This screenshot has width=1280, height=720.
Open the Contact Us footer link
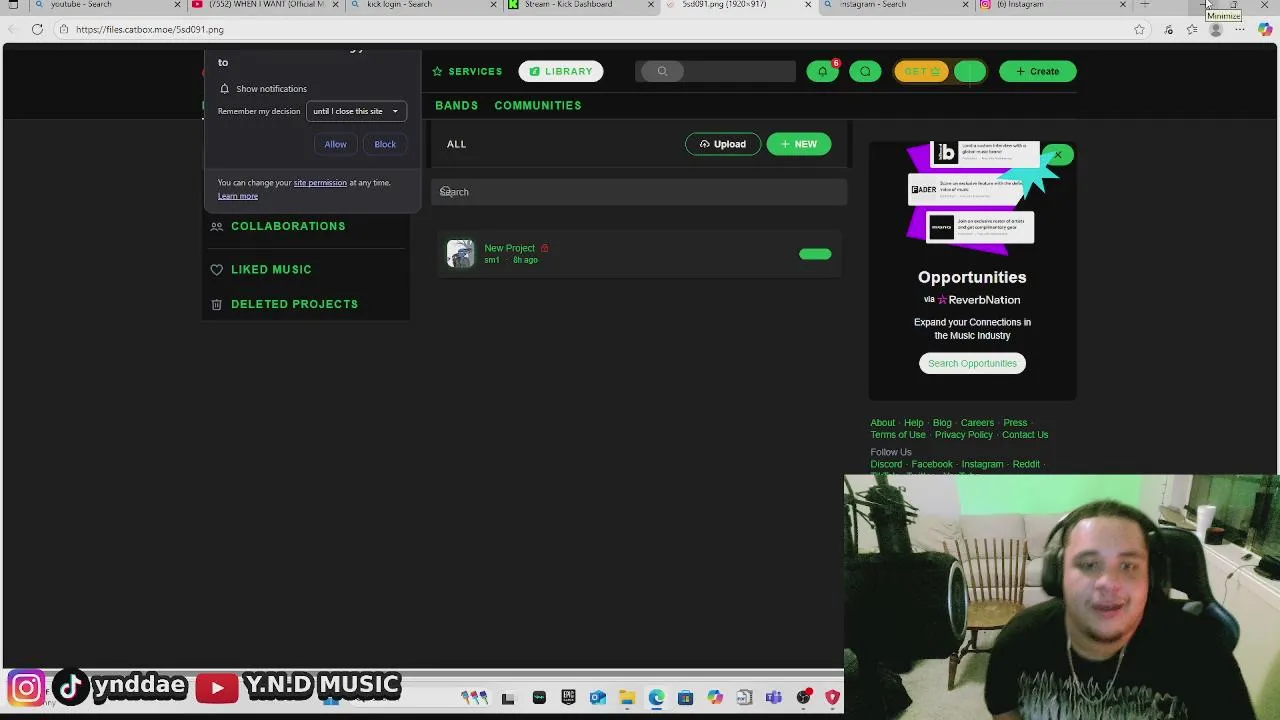1025,435
